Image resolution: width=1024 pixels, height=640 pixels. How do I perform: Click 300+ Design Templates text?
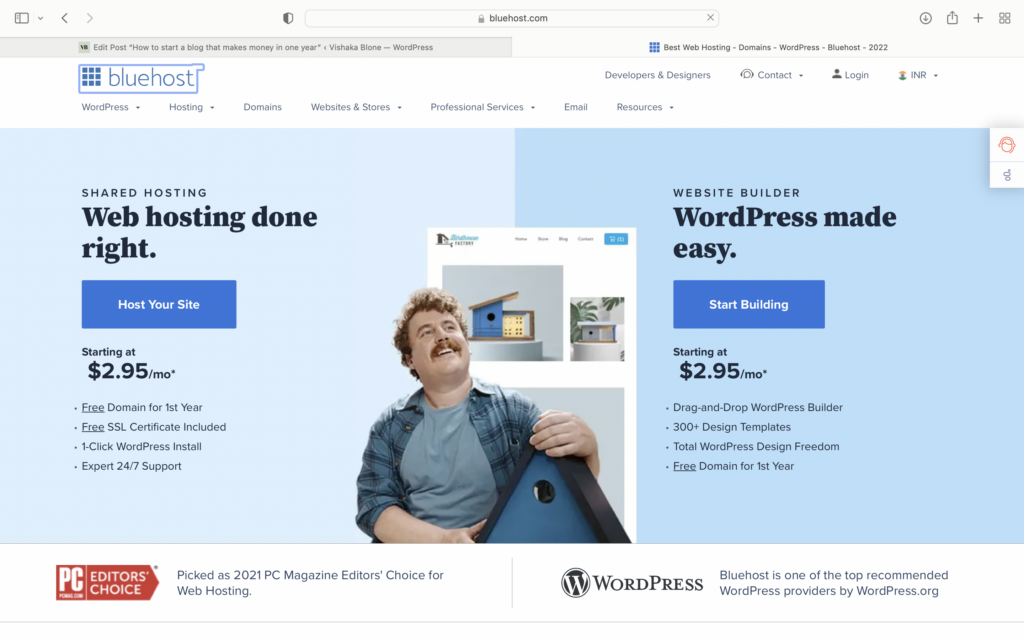(731, 427)
